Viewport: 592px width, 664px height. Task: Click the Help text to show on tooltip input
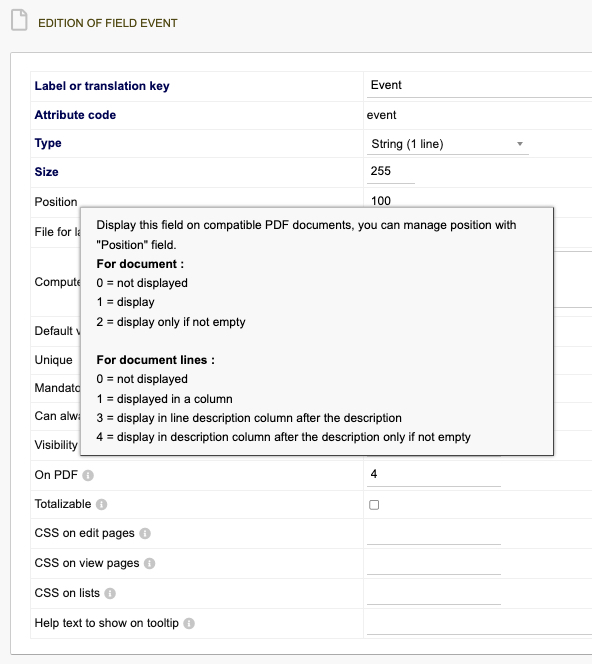coord(479,623)
